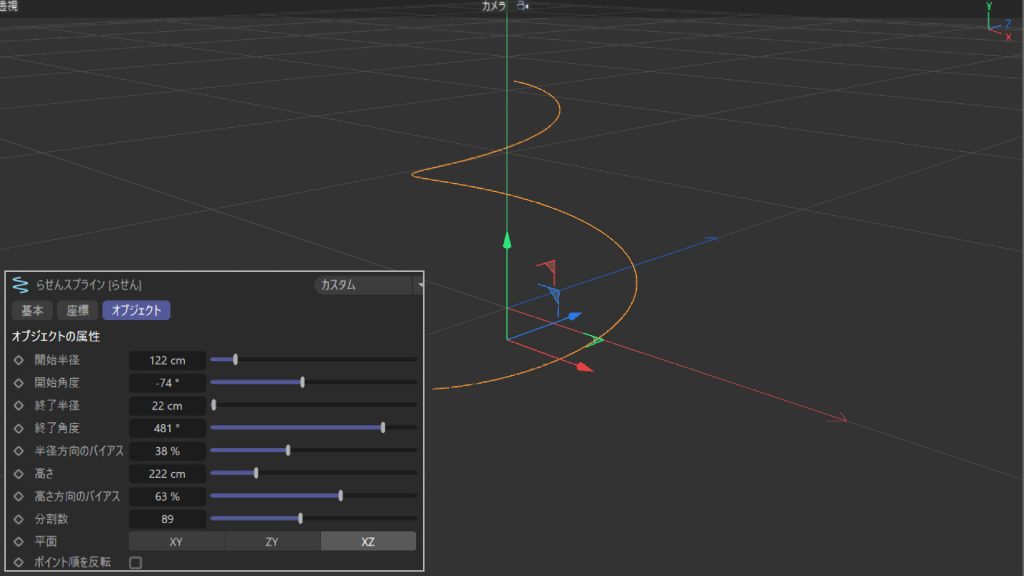This screenshot has width=1024, height=576.
Task: Switch to the 基本 tab
Action: click(x=31, y=310)
